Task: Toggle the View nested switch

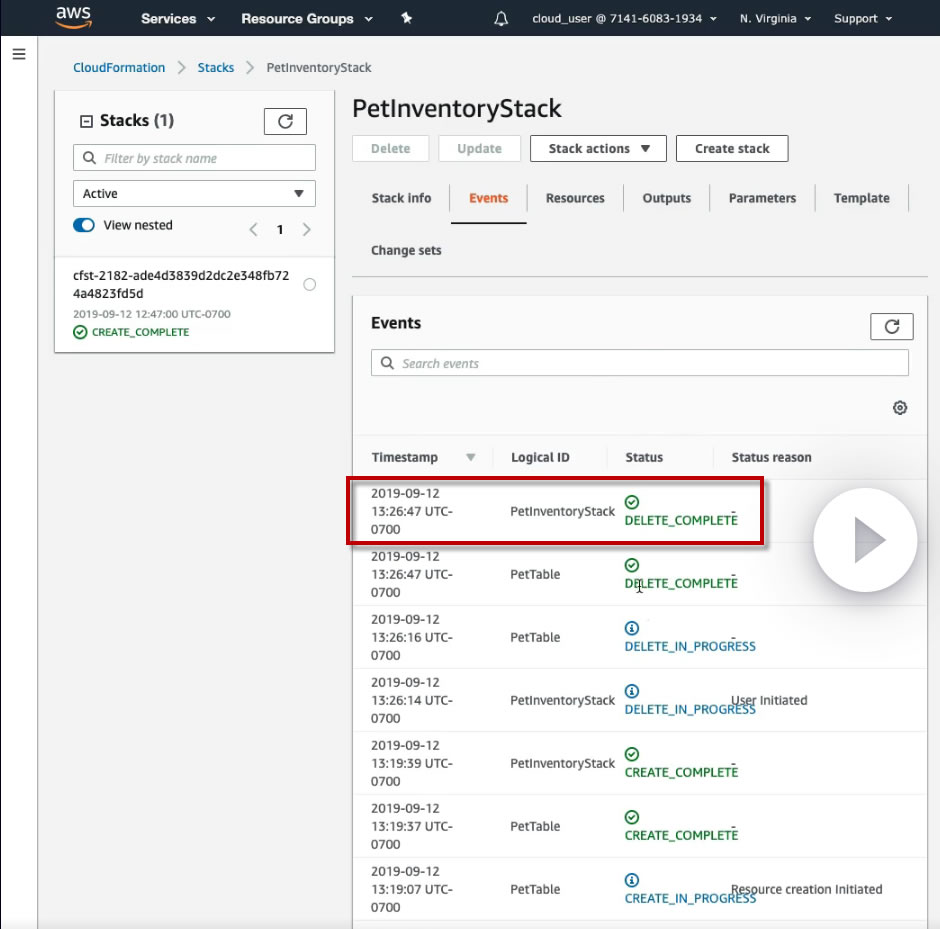Action: 84,225
